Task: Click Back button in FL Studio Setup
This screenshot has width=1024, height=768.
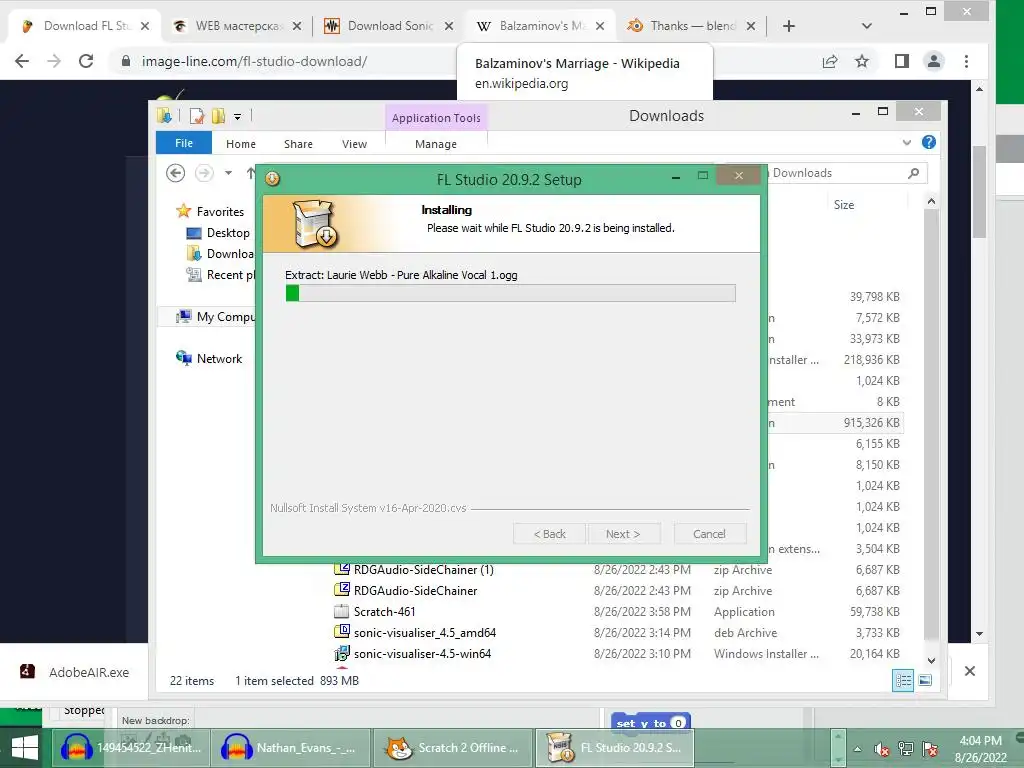Action: coord(549,534)
